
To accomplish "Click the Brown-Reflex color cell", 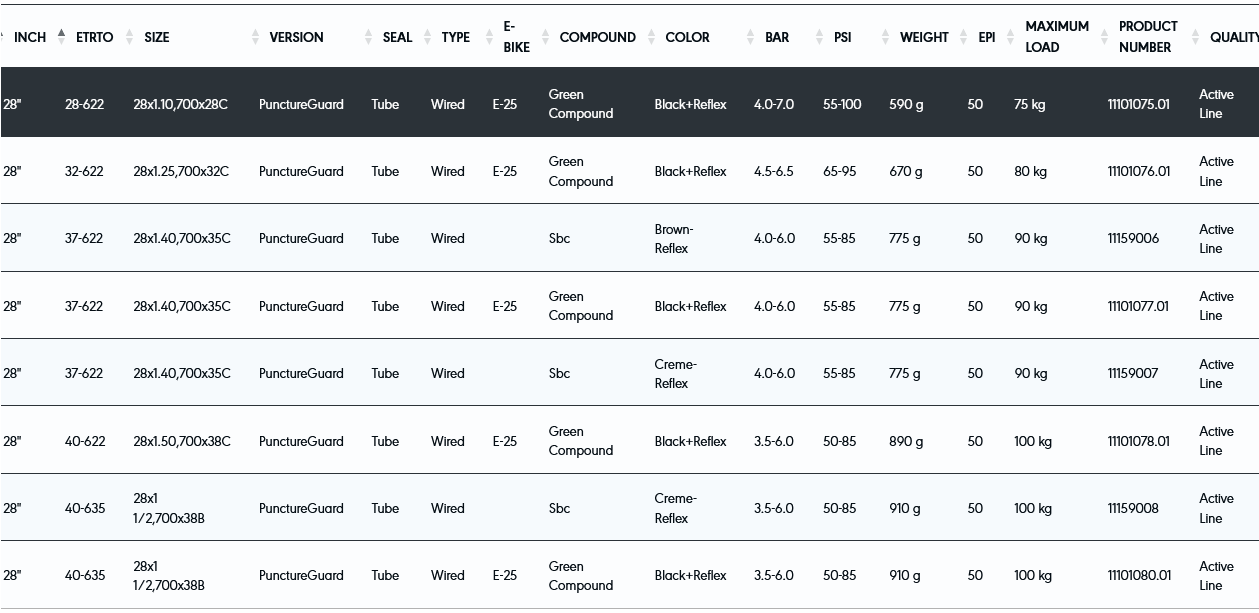I will [673, 239].
